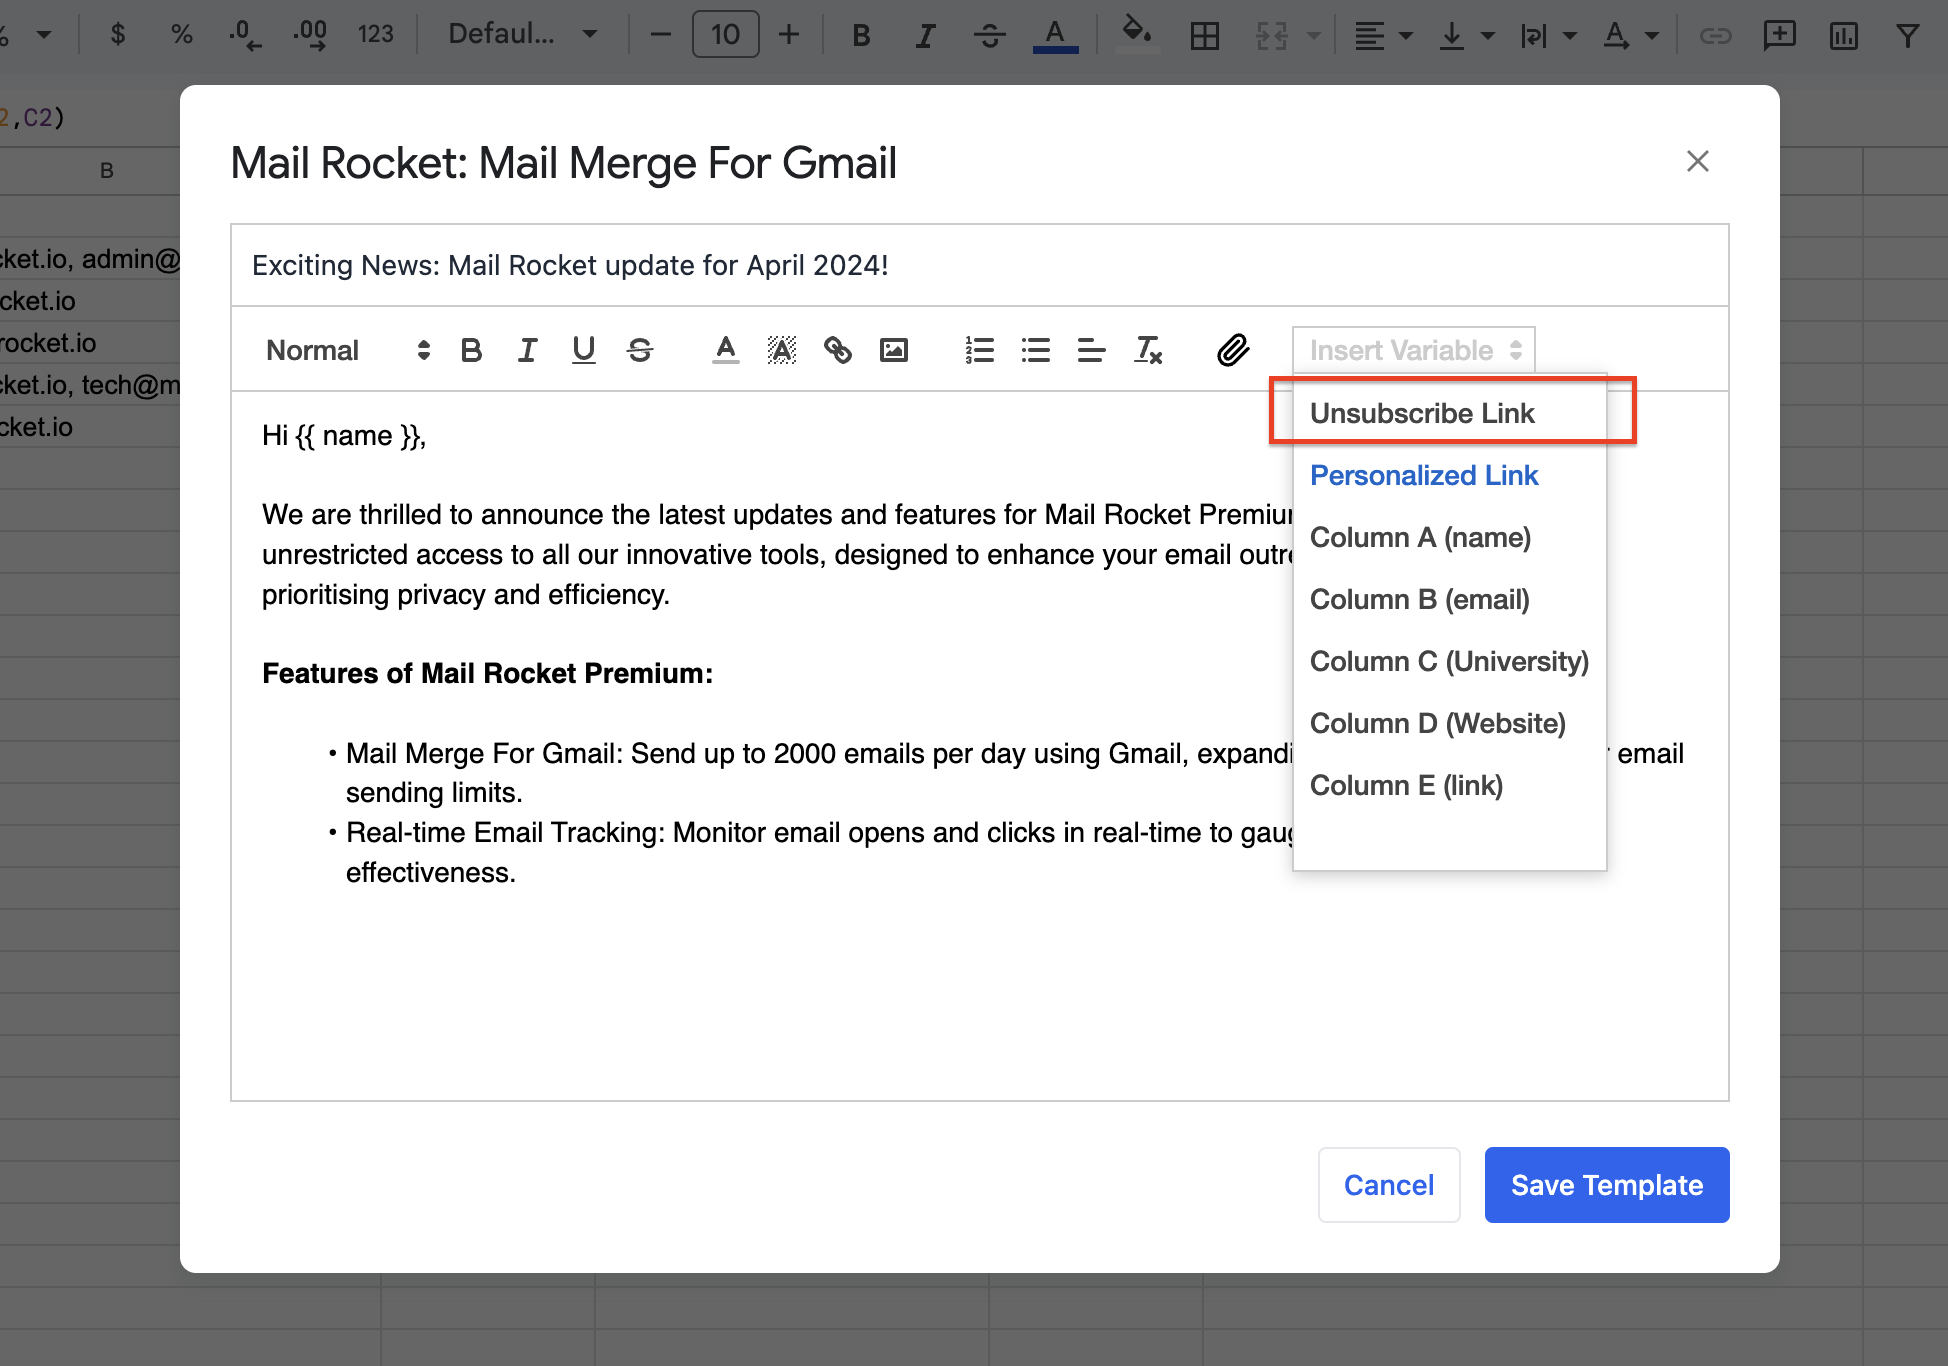Click the insert link icon in editor
Screen dimensions: 1948x1366
tap(837, 350)
